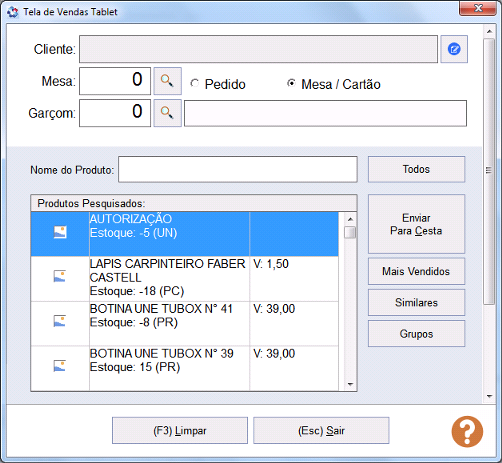Show Similares products

pos(416,303)
